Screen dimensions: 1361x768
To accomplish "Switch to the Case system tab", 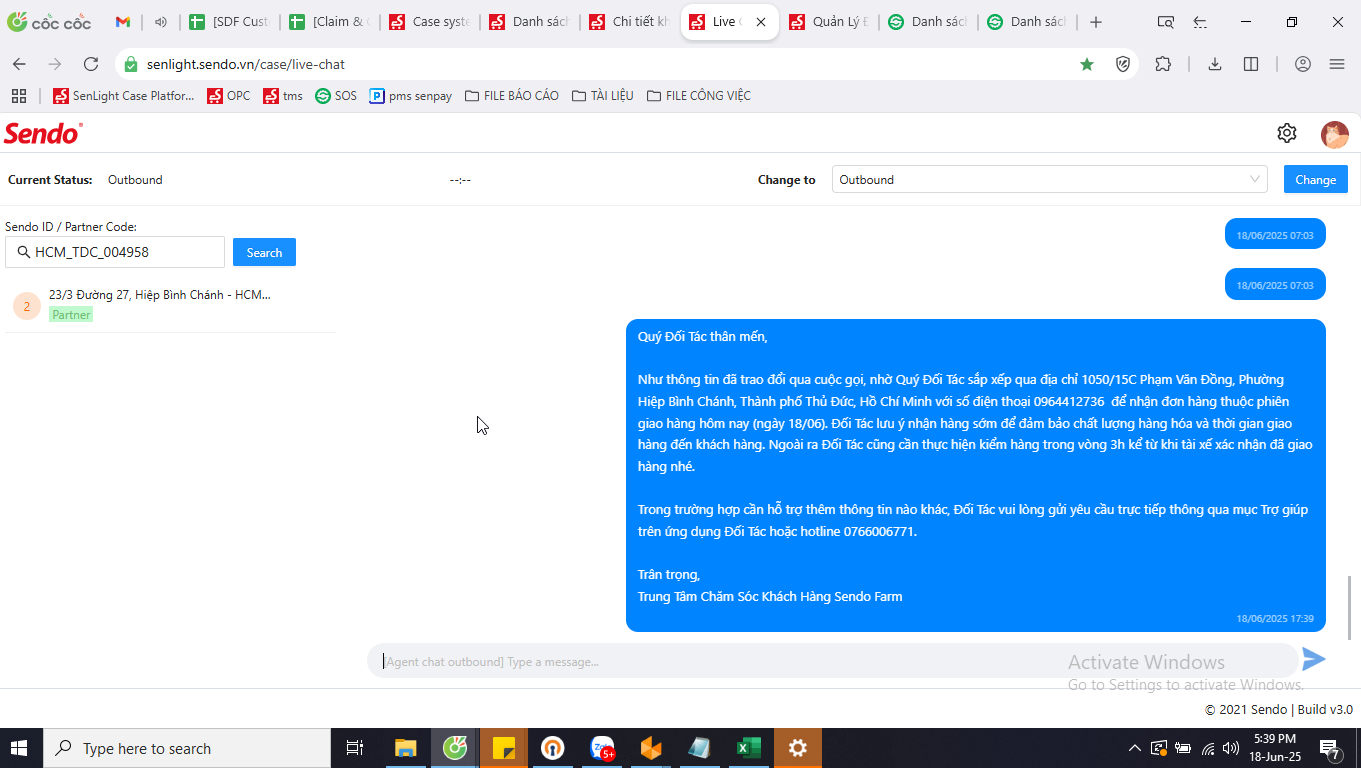I will pos(429,22).
